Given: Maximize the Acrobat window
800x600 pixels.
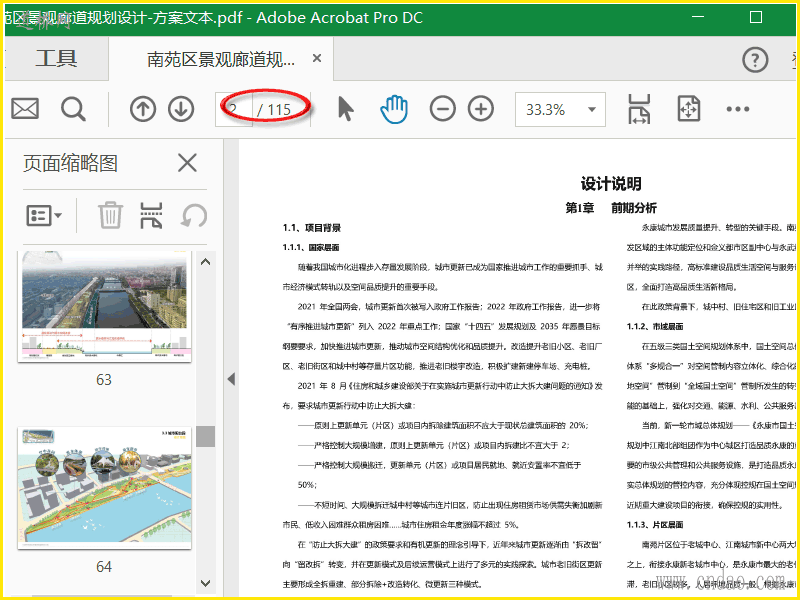Looking at the screenshot, I should click(x=756, y=17).
